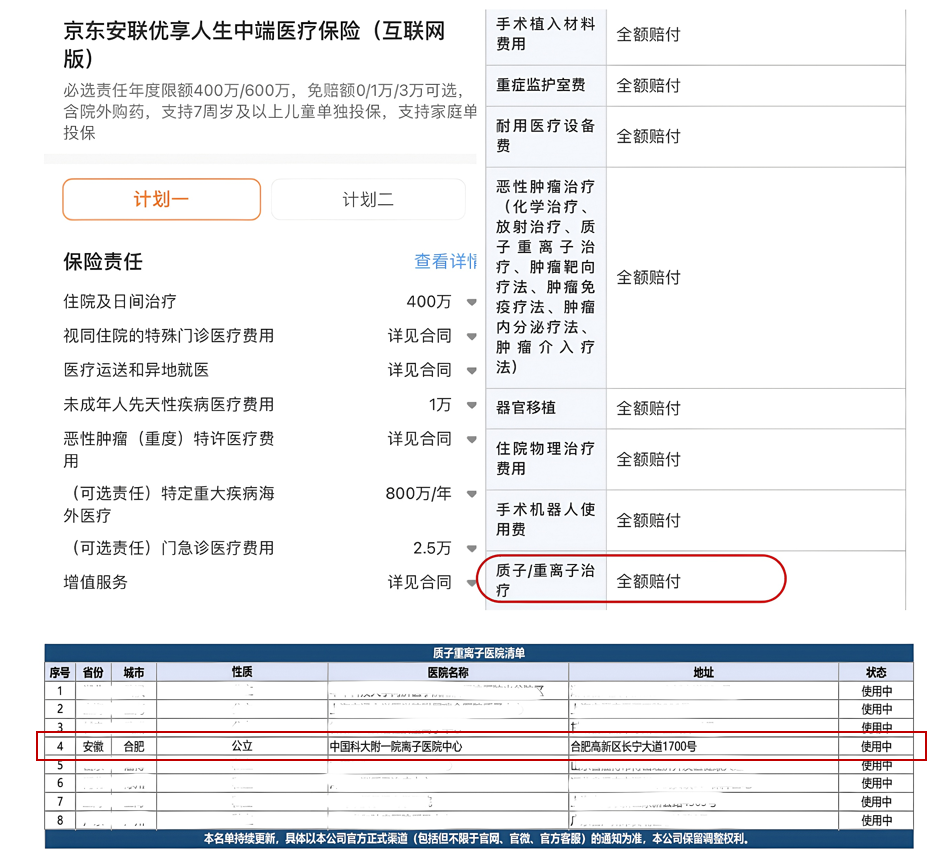Click the 省份 column header
This screenshot has height=857, width=935.
coord(93,672)
